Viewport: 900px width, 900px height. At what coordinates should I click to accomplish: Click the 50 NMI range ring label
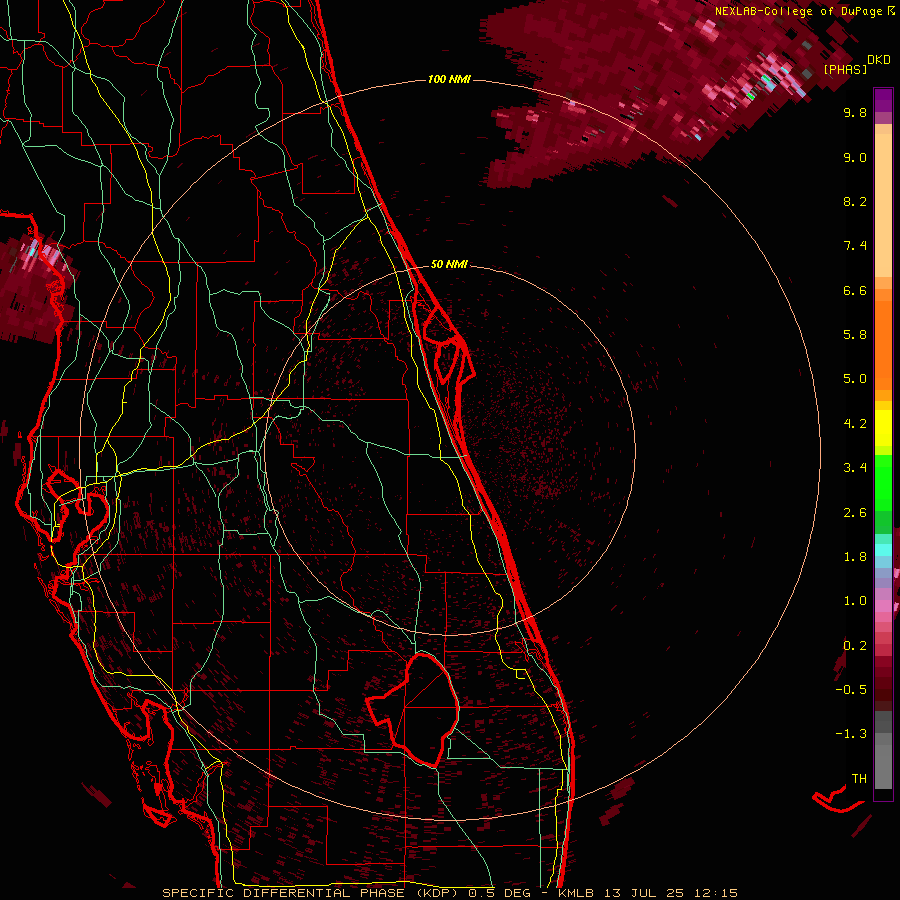click(x=449, y=265)
